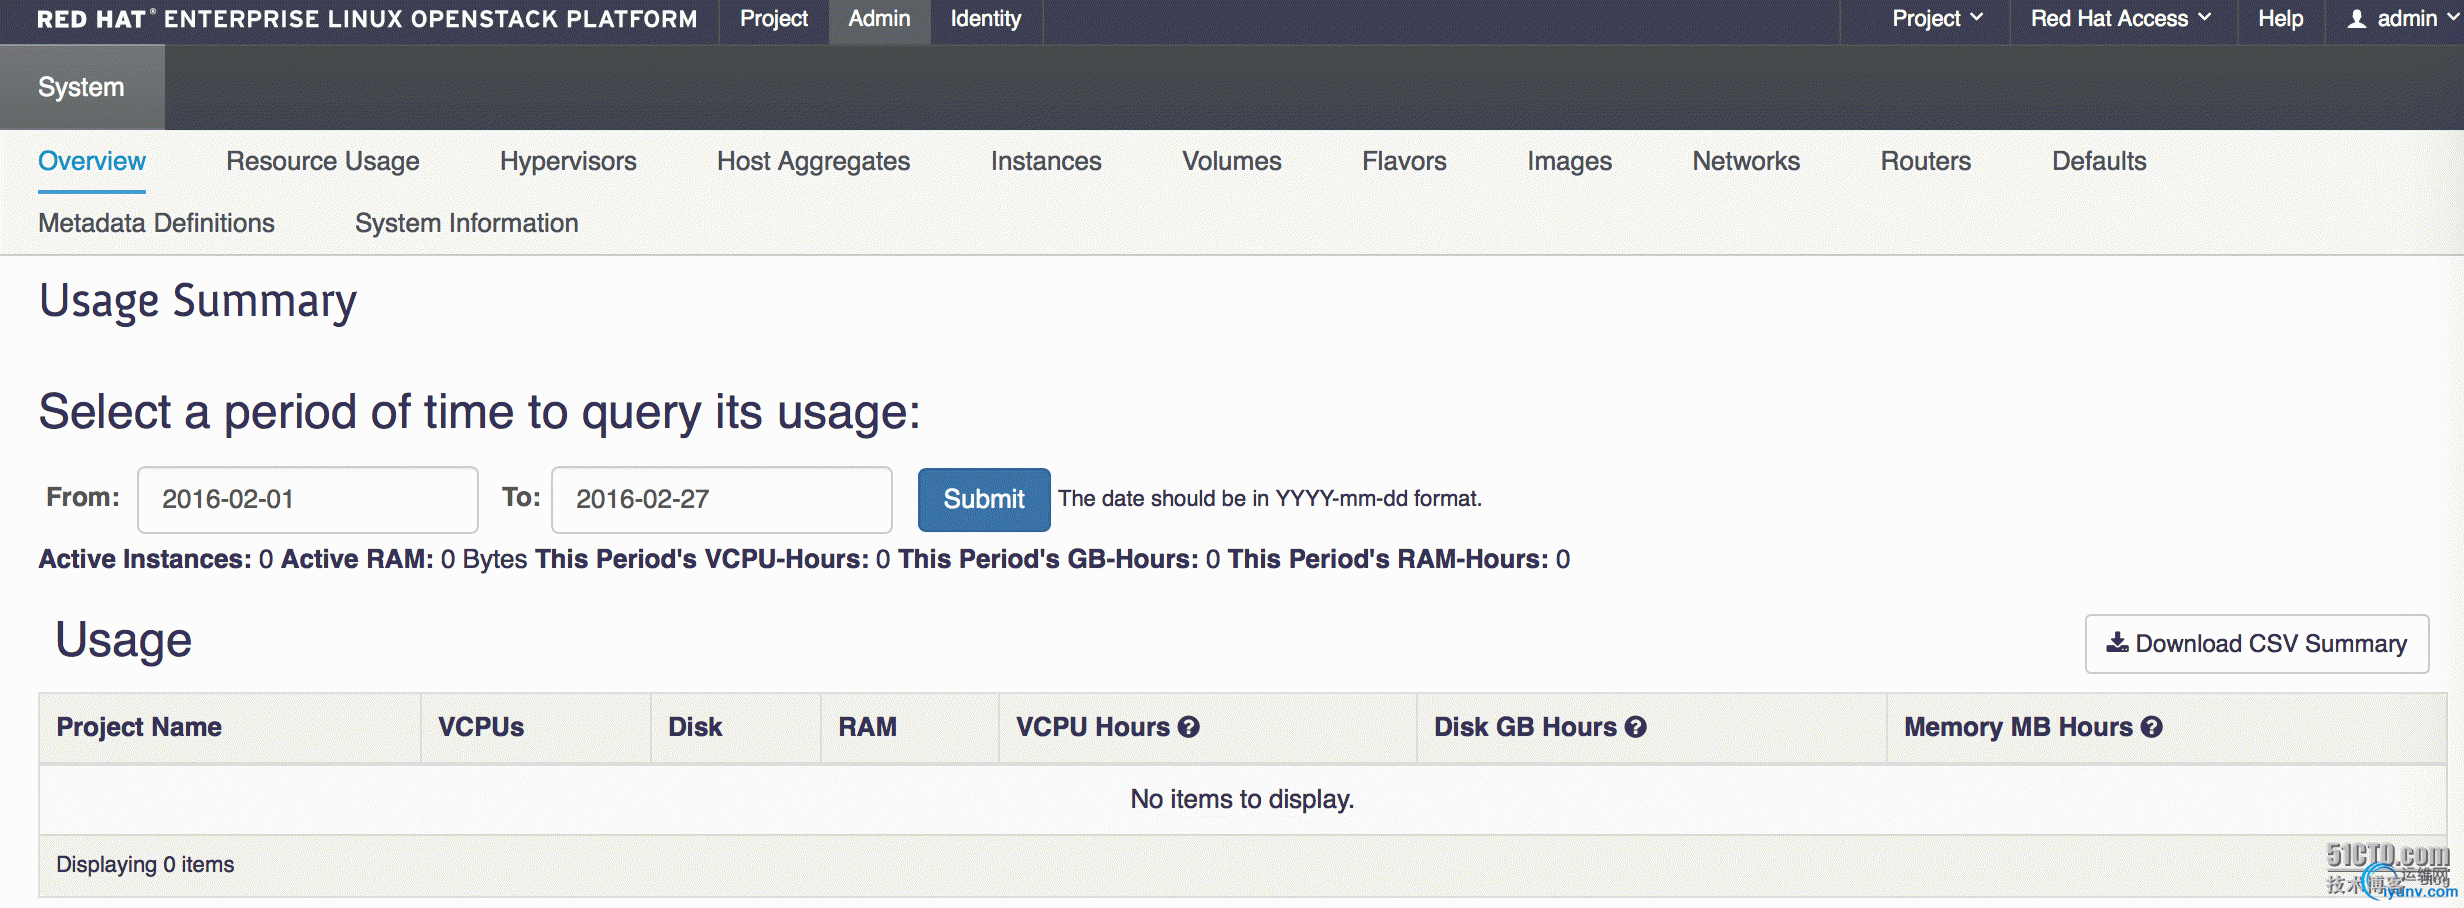Screen dimensions: 2464x908
Task: Click the Memory MB Hours help icon
Action: 2152,727
